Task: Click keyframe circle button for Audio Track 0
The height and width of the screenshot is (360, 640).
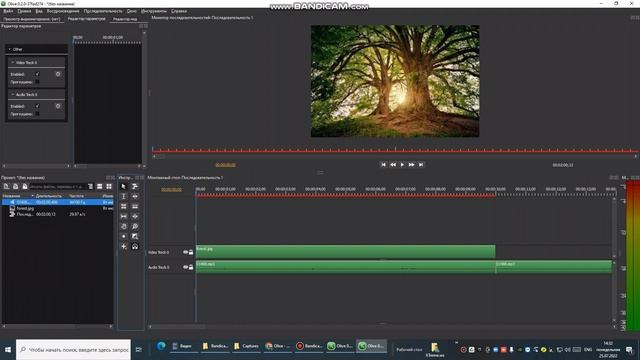Action: [58, 106]
